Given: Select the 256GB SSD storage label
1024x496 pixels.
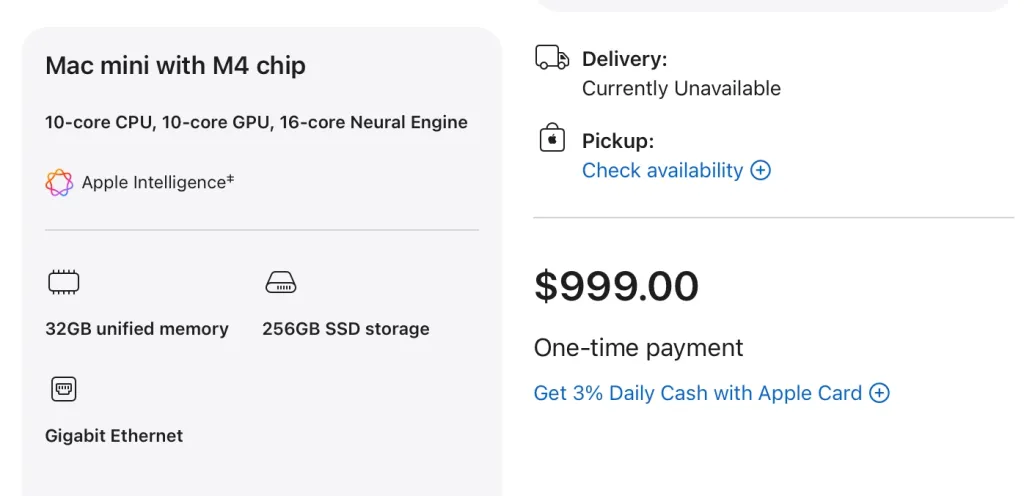Looking at the screenshot, I should click(346, 329).
